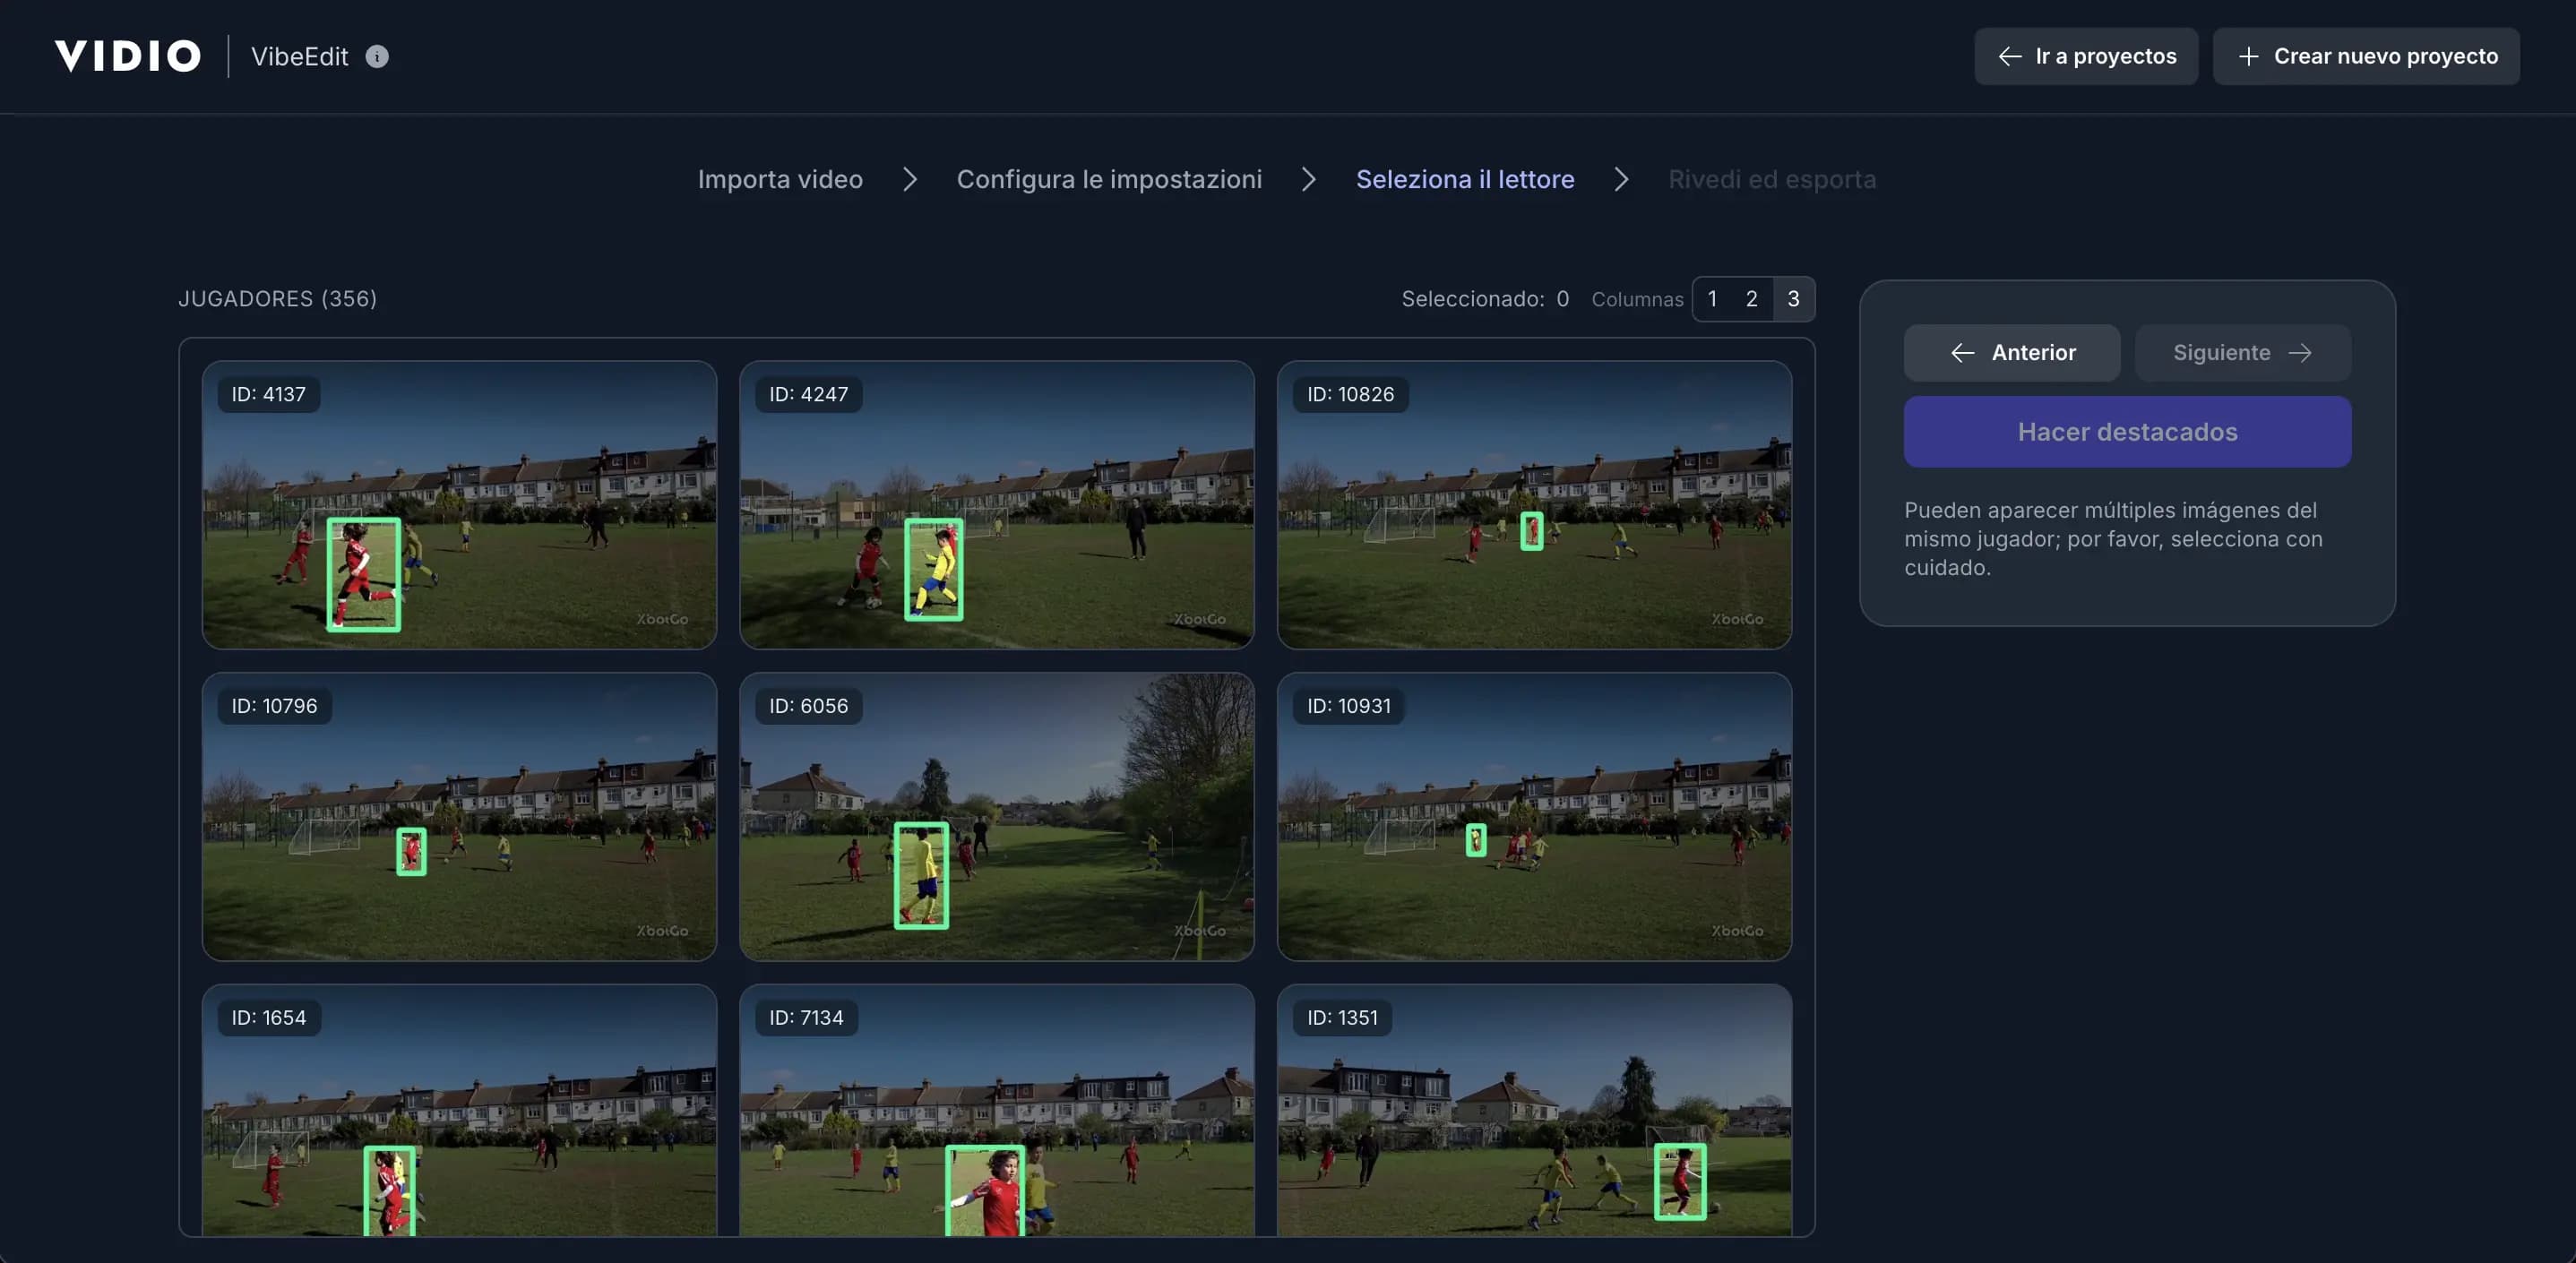
Task: Click the chevron after Importa video
Action: (910, 179)
